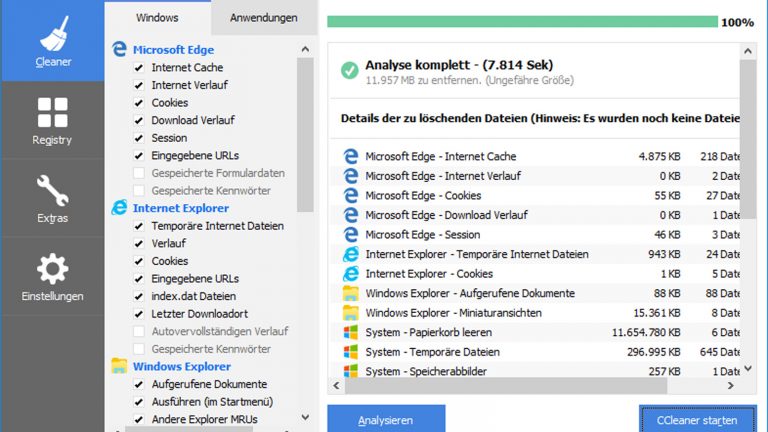Click results horizontal scroll right arrow
Image resolution: width=768 pixels, height=432 pixels.
(x=731, y=385)
